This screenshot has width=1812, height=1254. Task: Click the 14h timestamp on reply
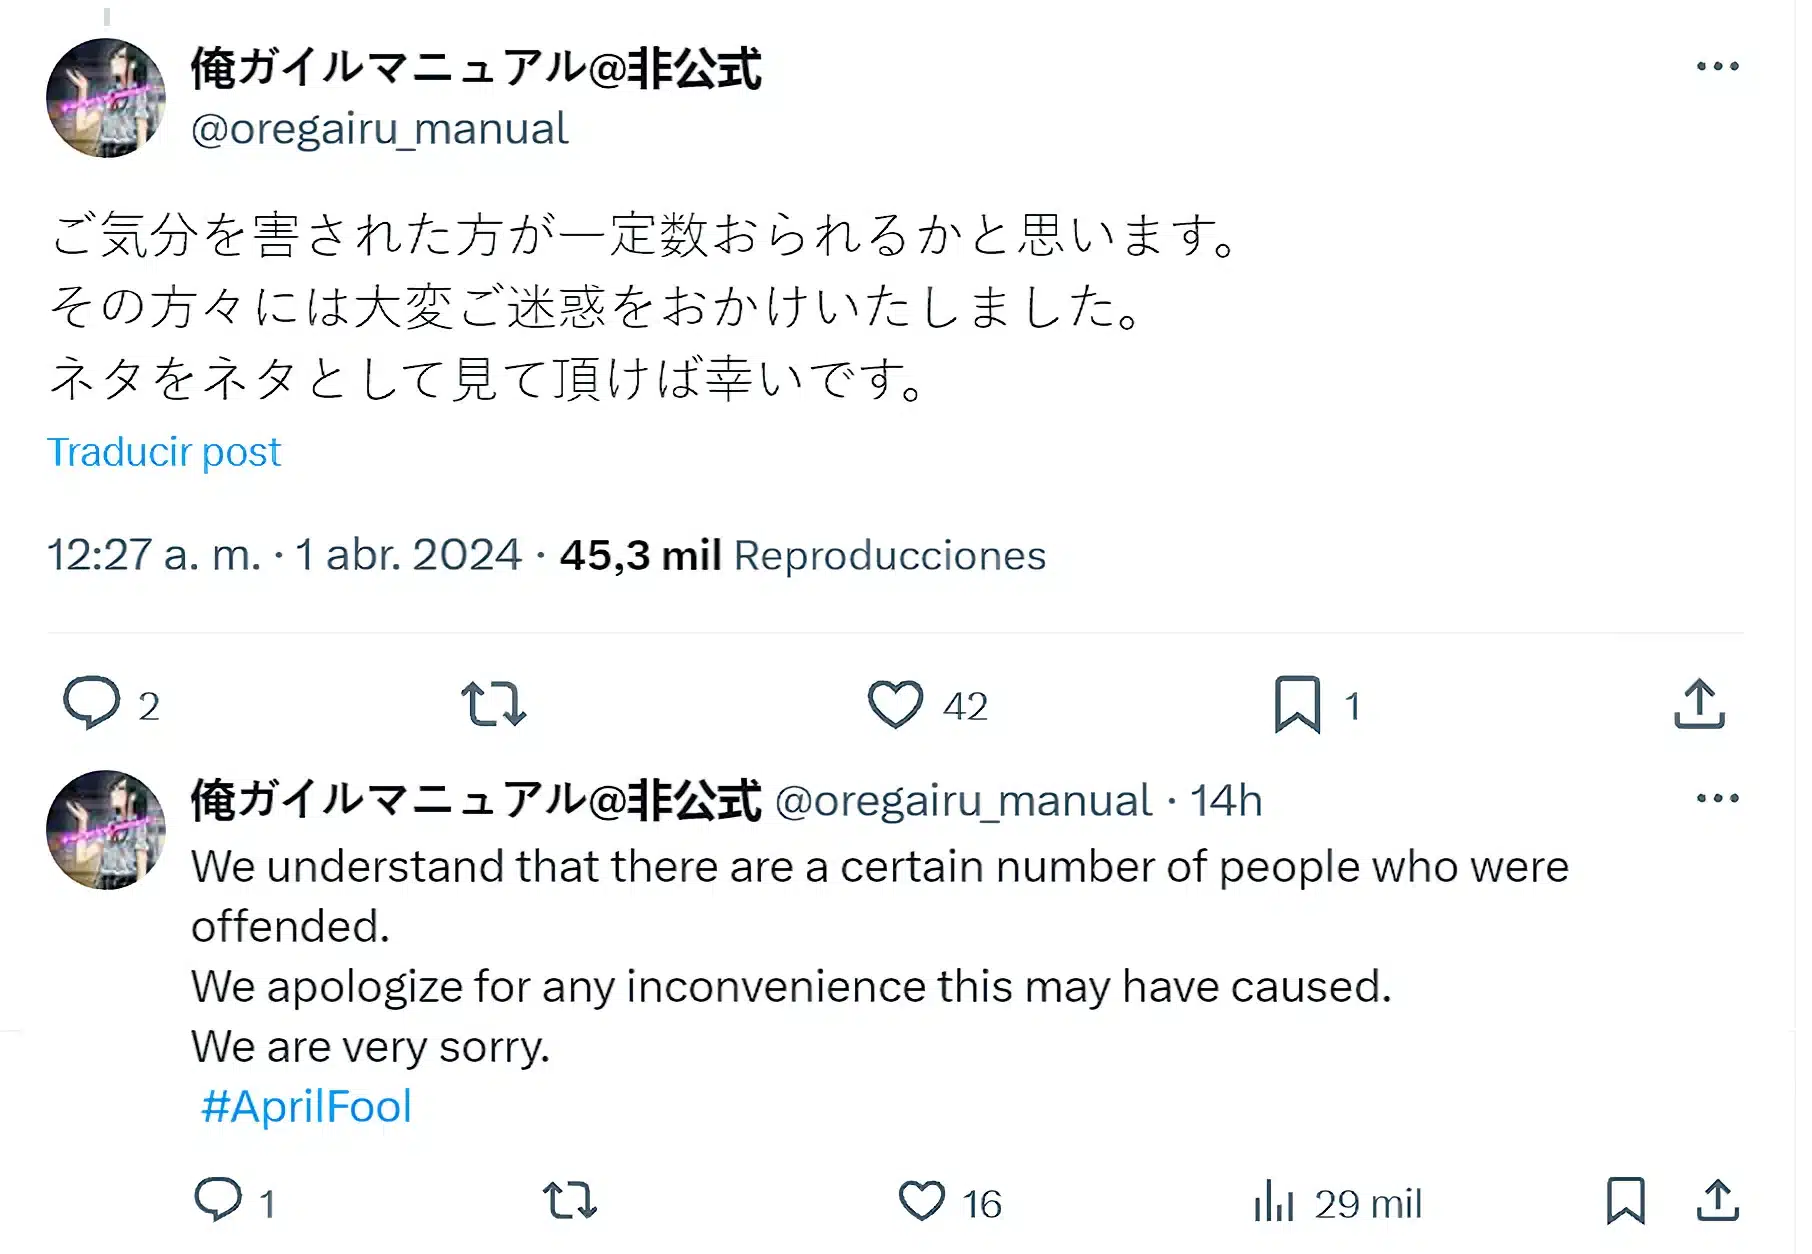pyautogui.click(x=1226, y=801)
